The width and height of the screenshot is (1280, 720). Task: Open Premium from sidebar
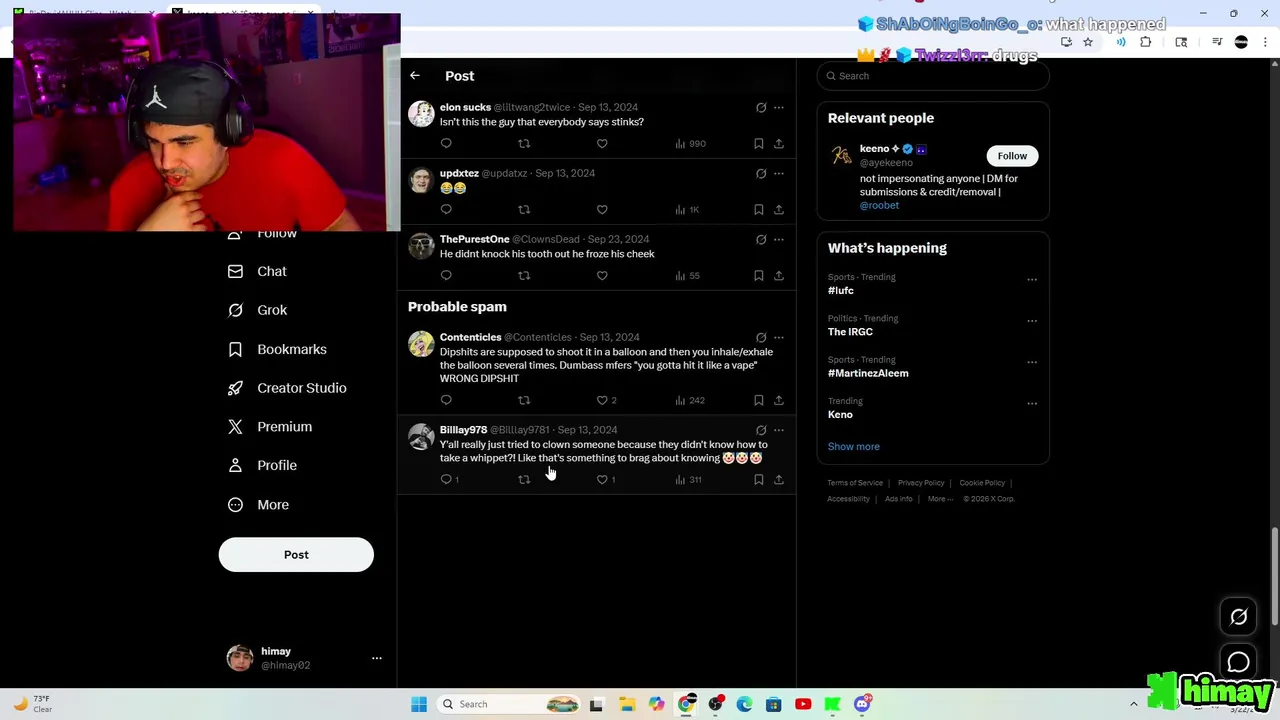pyautogui.click(x=270, y=427)
